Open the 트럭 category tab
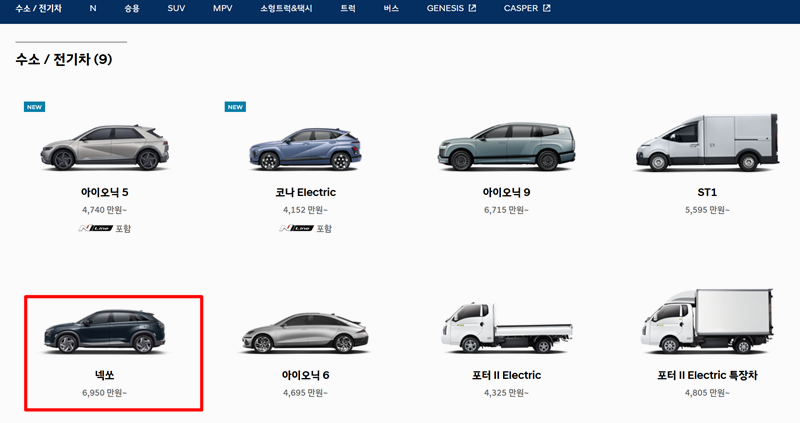This screenshot has width=800, height=423. pyautogui.click(x=348, y=8)
